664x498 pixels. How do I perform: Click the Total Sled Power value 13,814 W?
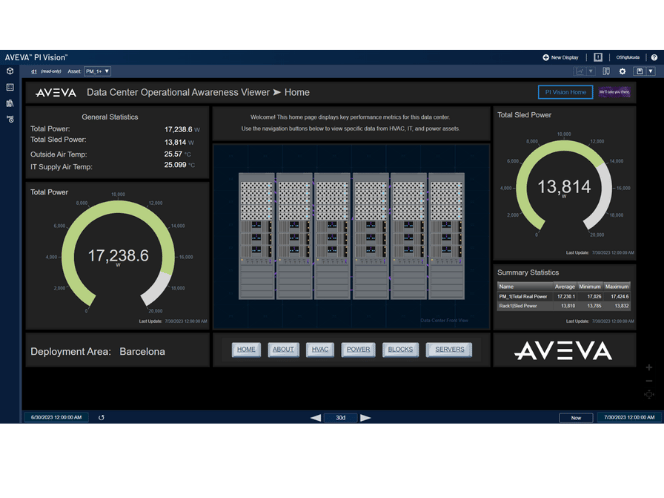click(179, 142)
